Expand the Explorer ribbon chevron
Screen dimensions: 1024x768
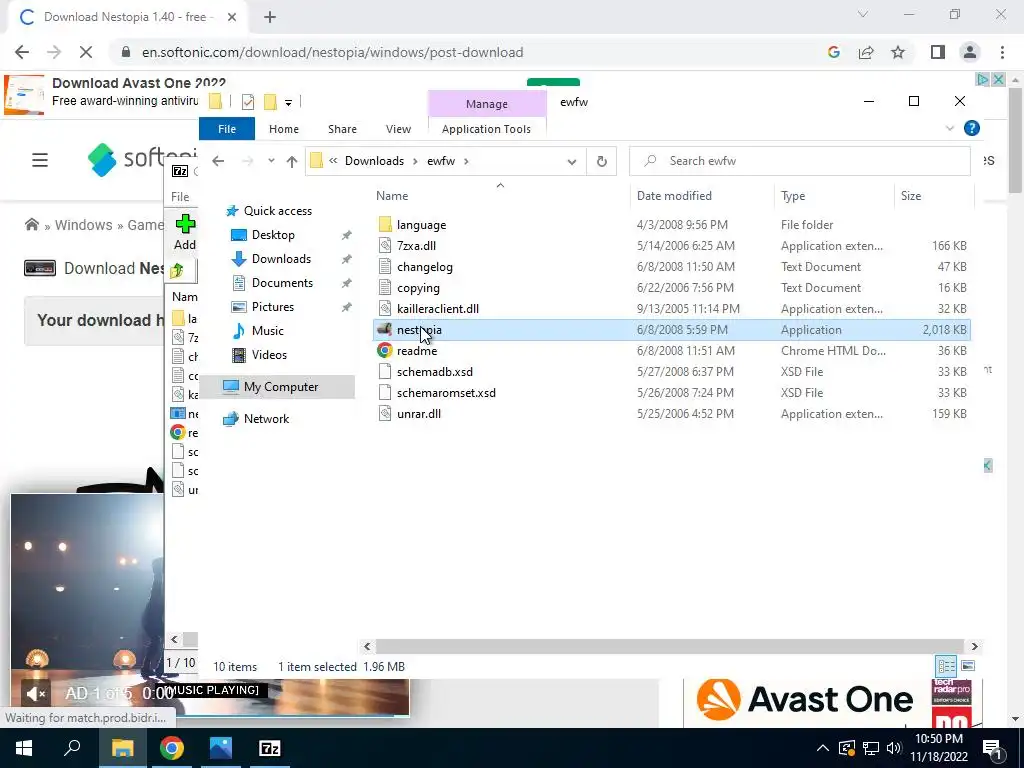[x=950, y=129]
